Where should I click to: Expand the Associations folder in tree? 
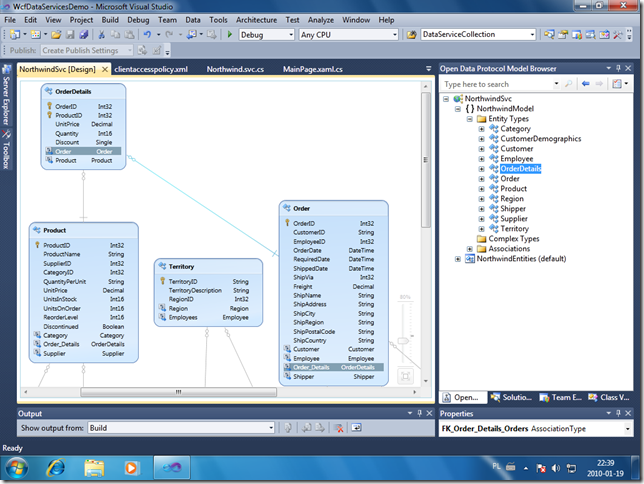tap(470, 249)
